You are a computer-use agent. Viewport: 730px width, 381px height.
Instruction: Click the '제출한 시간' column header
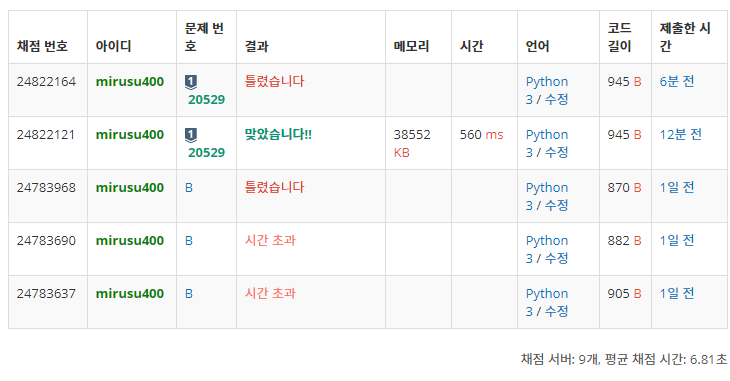coord(685,37)
